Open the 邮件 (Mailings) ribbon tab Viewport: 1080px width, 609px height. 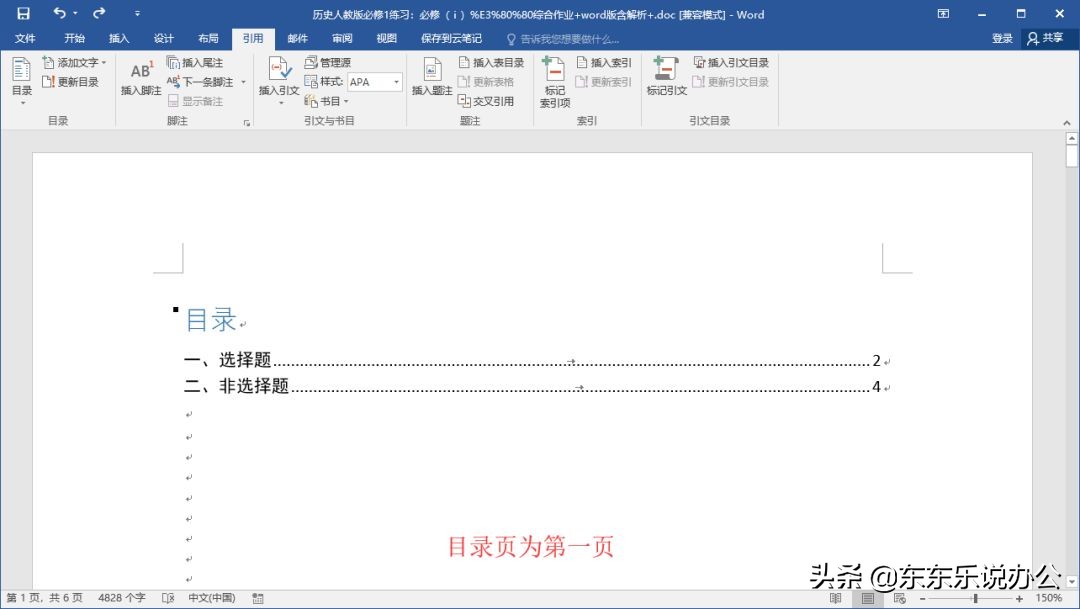tap(297, 38)
